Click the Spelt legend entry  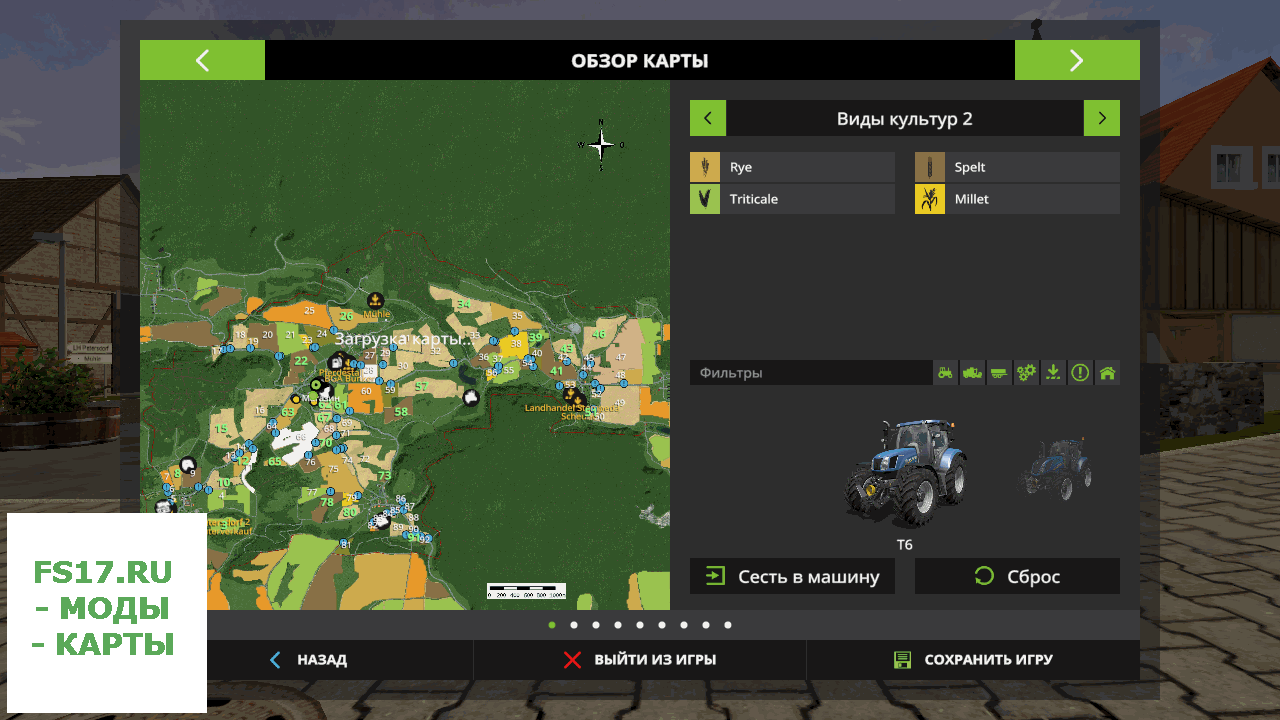pos(1017,167)
